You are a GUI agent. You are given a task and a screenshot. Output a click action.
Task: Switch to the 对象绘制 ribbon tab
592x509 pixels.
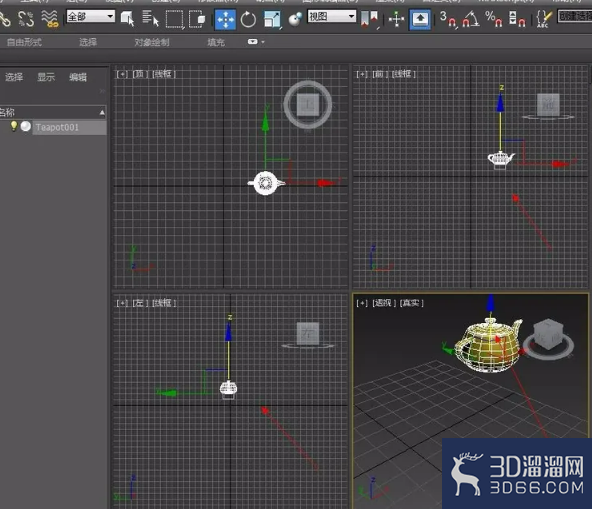152,42
